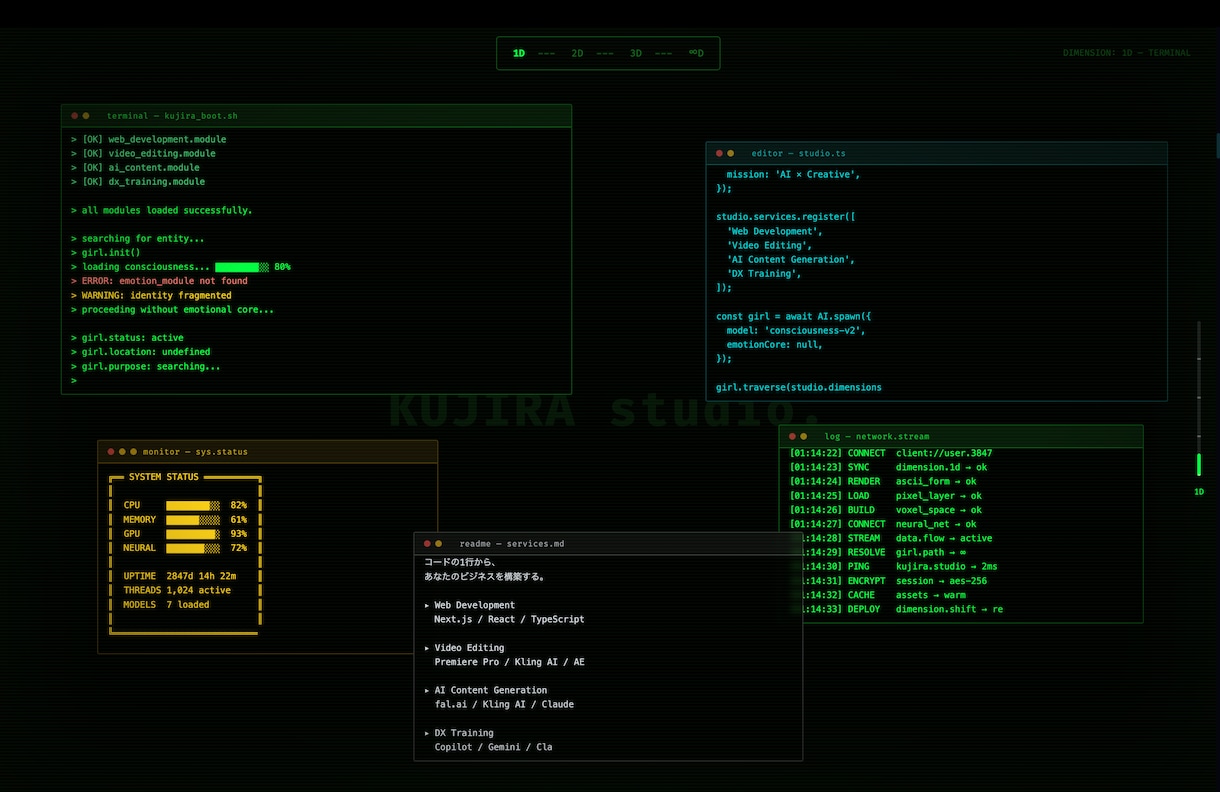The image size is (1220, 792).
Task: Click the 'THREADS 1,024 active' row
Action: pyautogui.click(x=177, y=590)
